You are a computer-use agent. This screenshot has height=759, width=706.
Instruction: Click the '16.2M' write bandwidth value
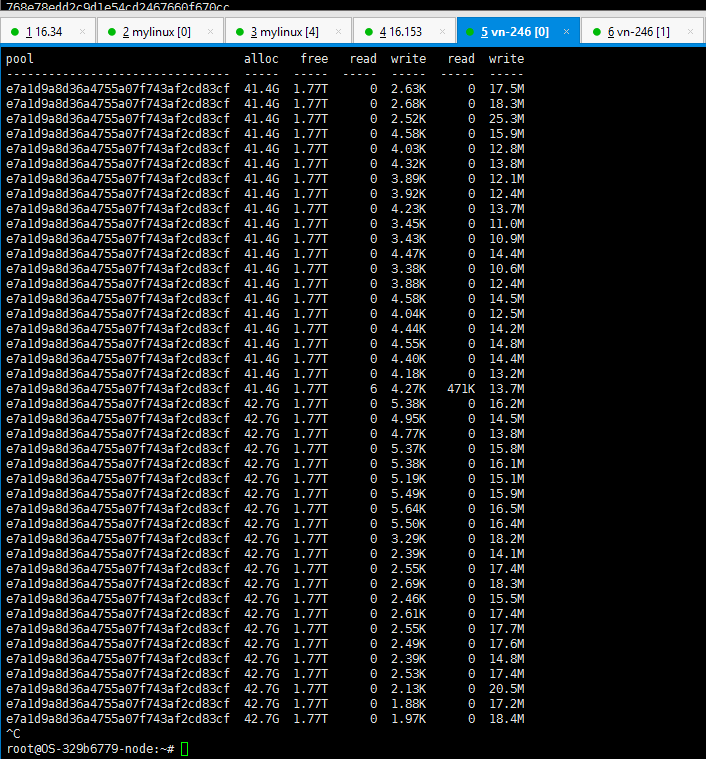[x=507, y=404]
